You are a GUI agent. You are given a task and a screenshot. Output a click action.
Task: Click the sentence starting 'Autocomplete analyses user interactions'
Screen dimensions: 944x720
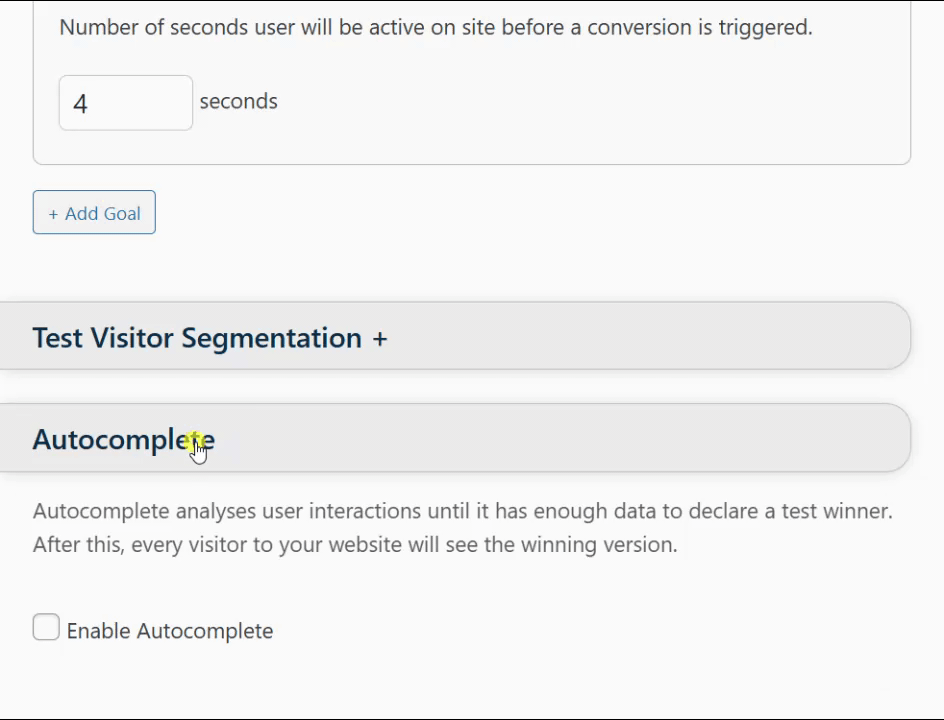462,511
